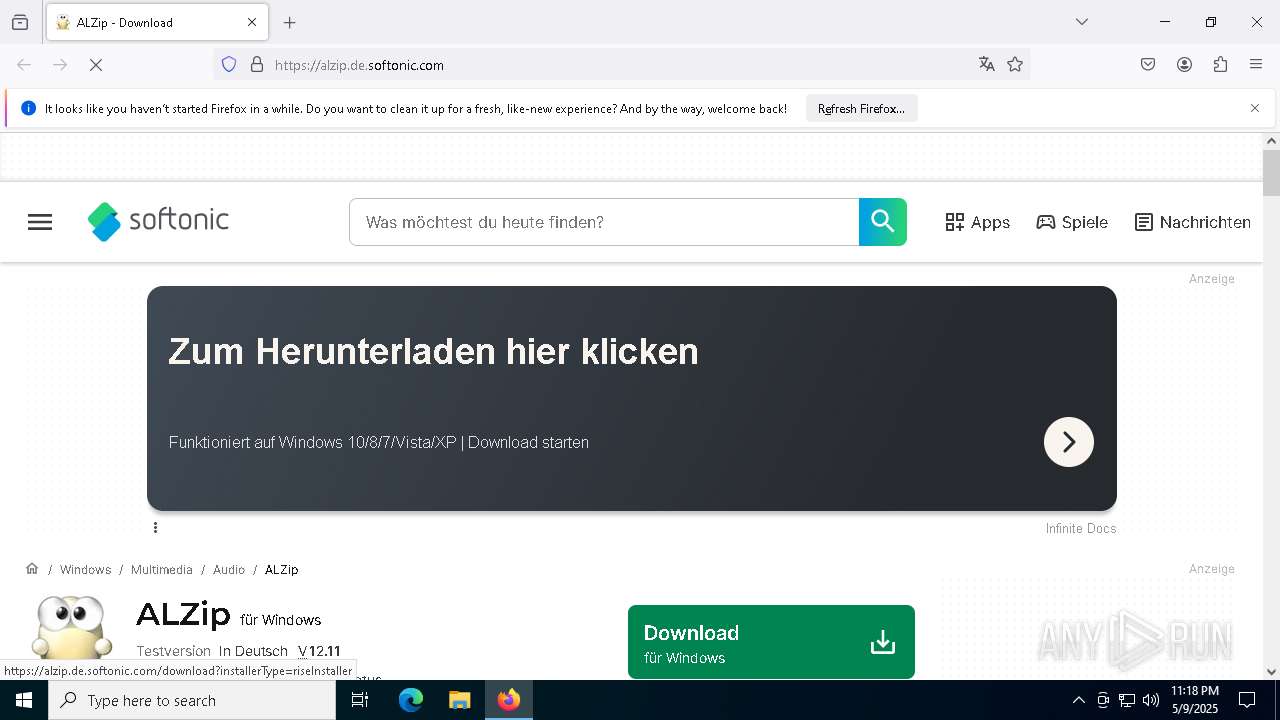Click the version V 12.11 text
This screenshot has height=720, width=1280.
coord(319,651)
